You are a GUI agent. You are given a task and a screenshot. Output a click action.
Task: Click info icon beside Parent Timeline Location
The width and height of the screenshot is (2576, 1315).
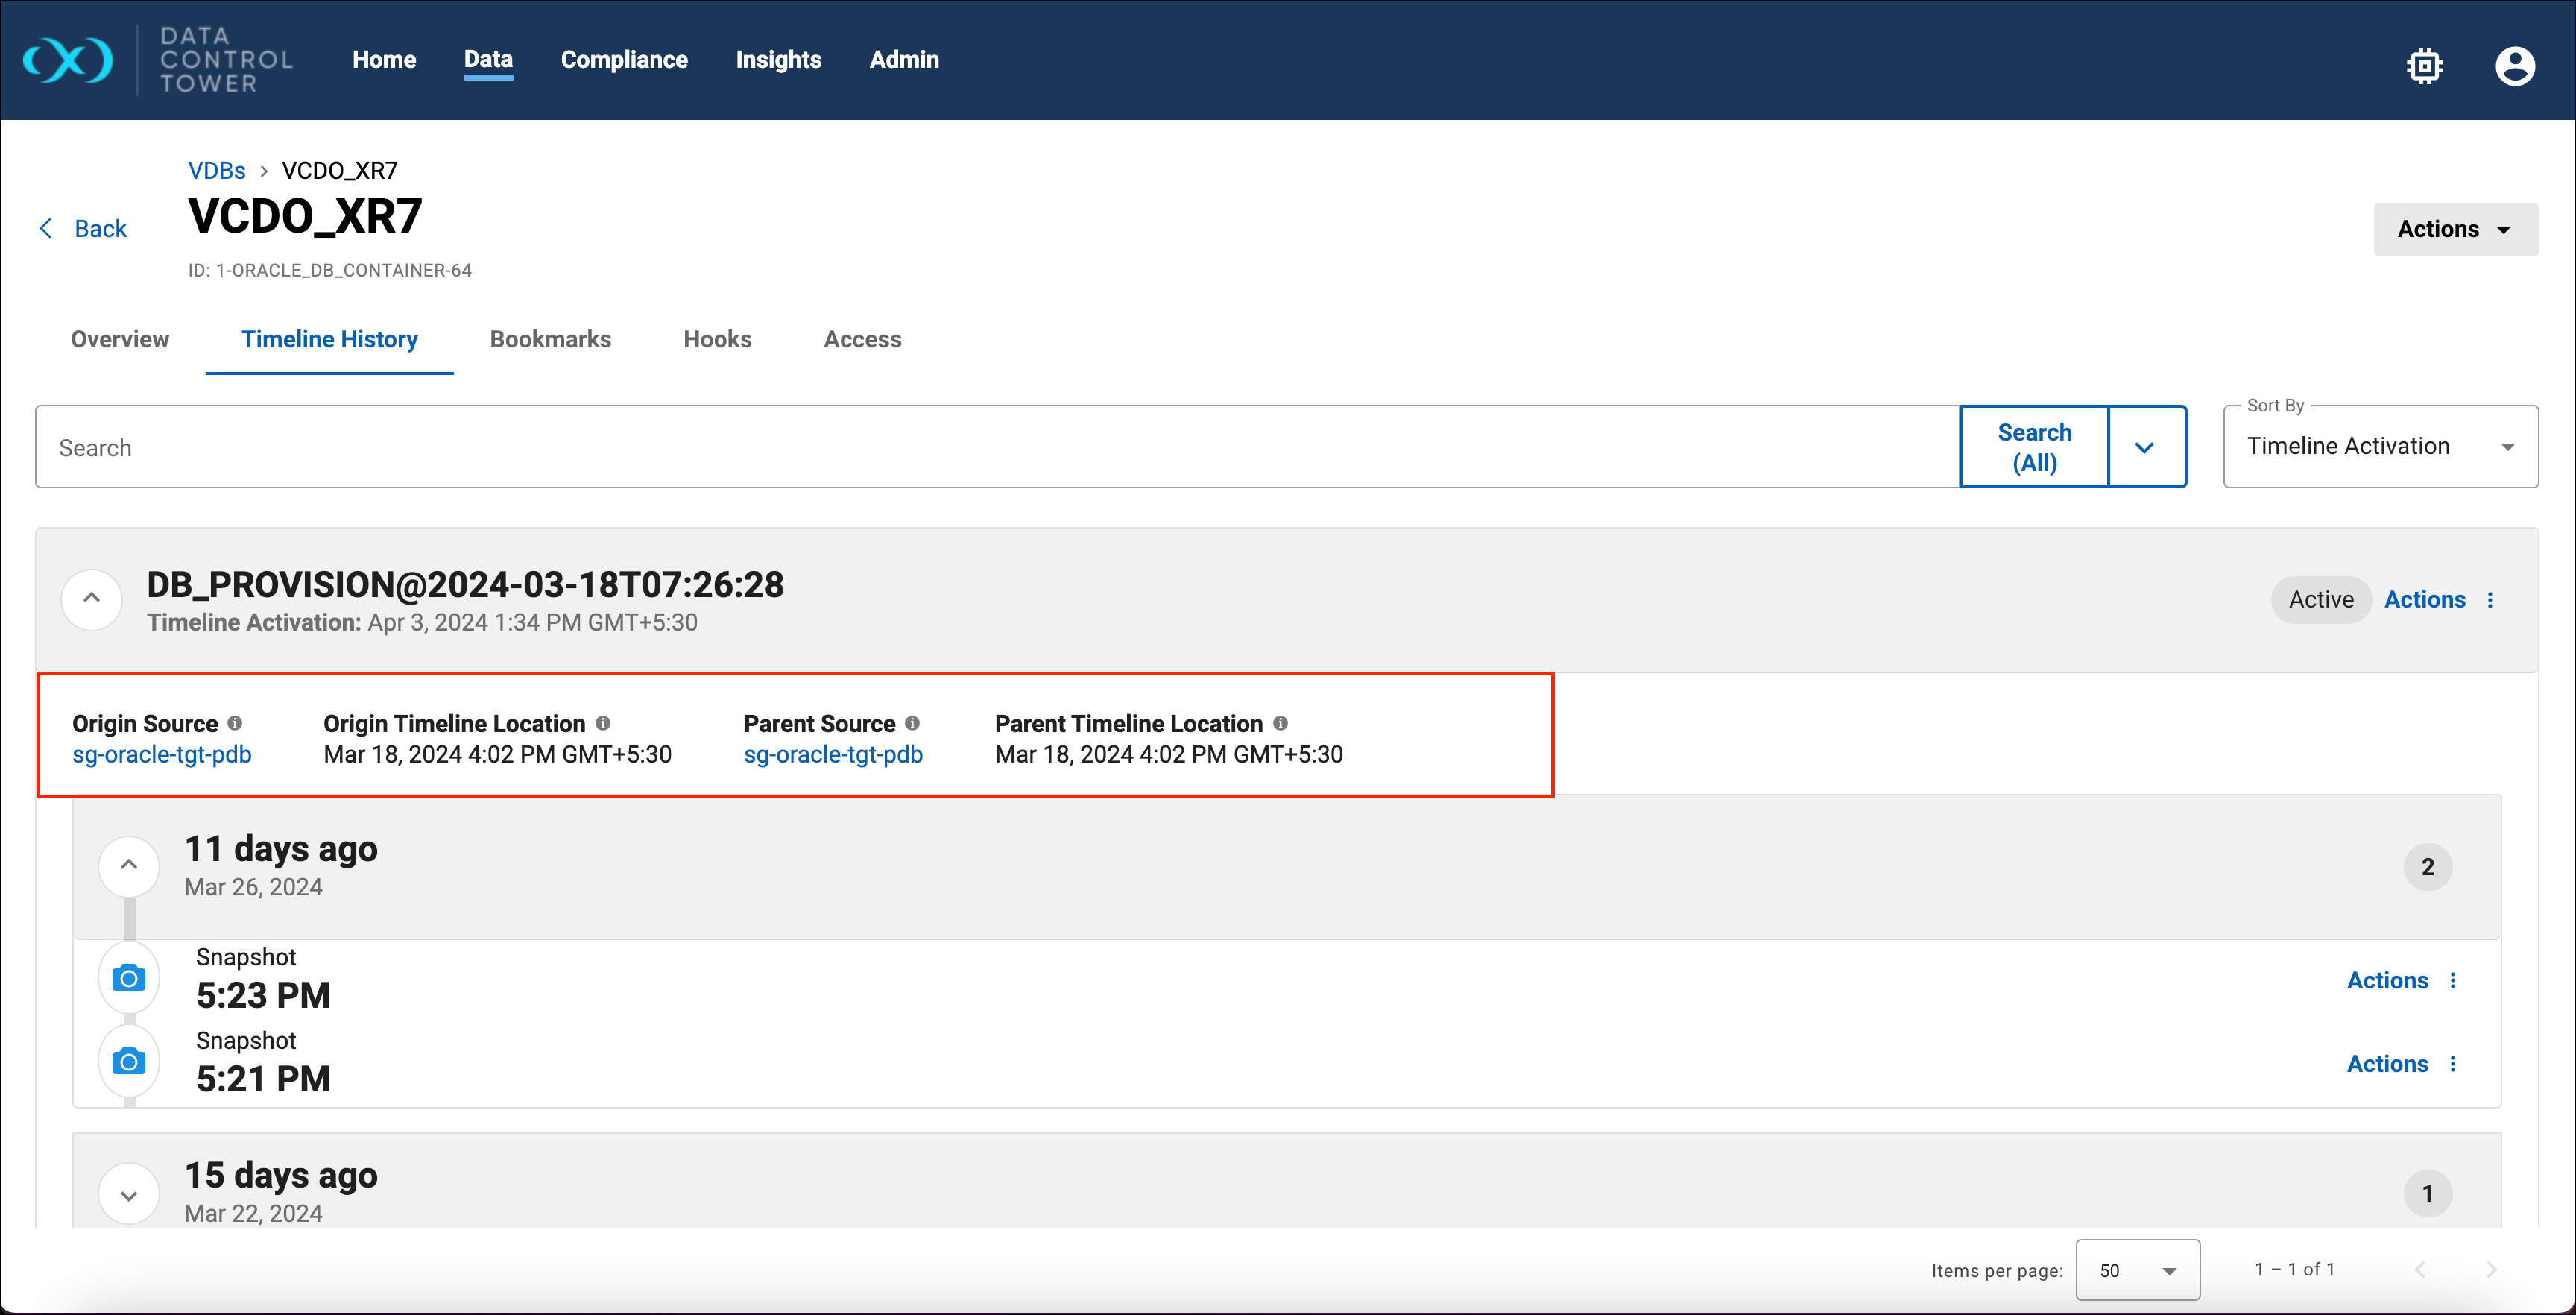click(1280, 723)
